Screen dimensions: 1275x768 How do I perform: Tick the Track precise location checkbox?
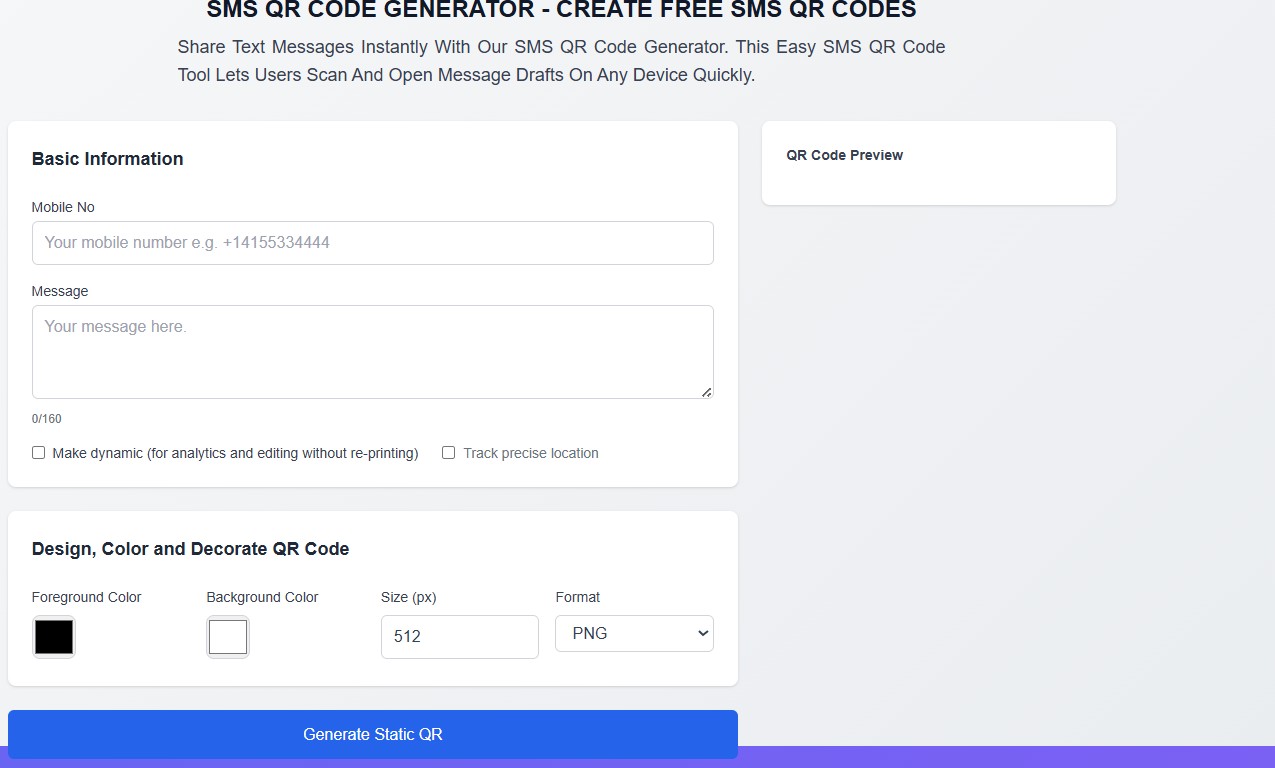coord(449,453)
